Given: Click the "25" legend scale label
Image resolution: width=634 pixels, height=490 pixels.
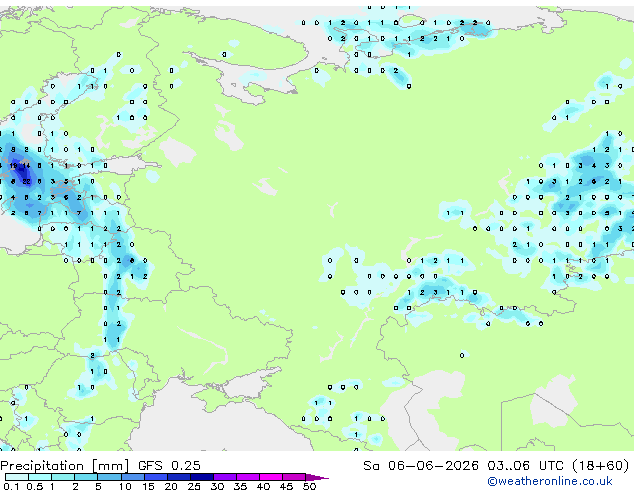Looking at the screenshot, I should [x=194, y=486].
